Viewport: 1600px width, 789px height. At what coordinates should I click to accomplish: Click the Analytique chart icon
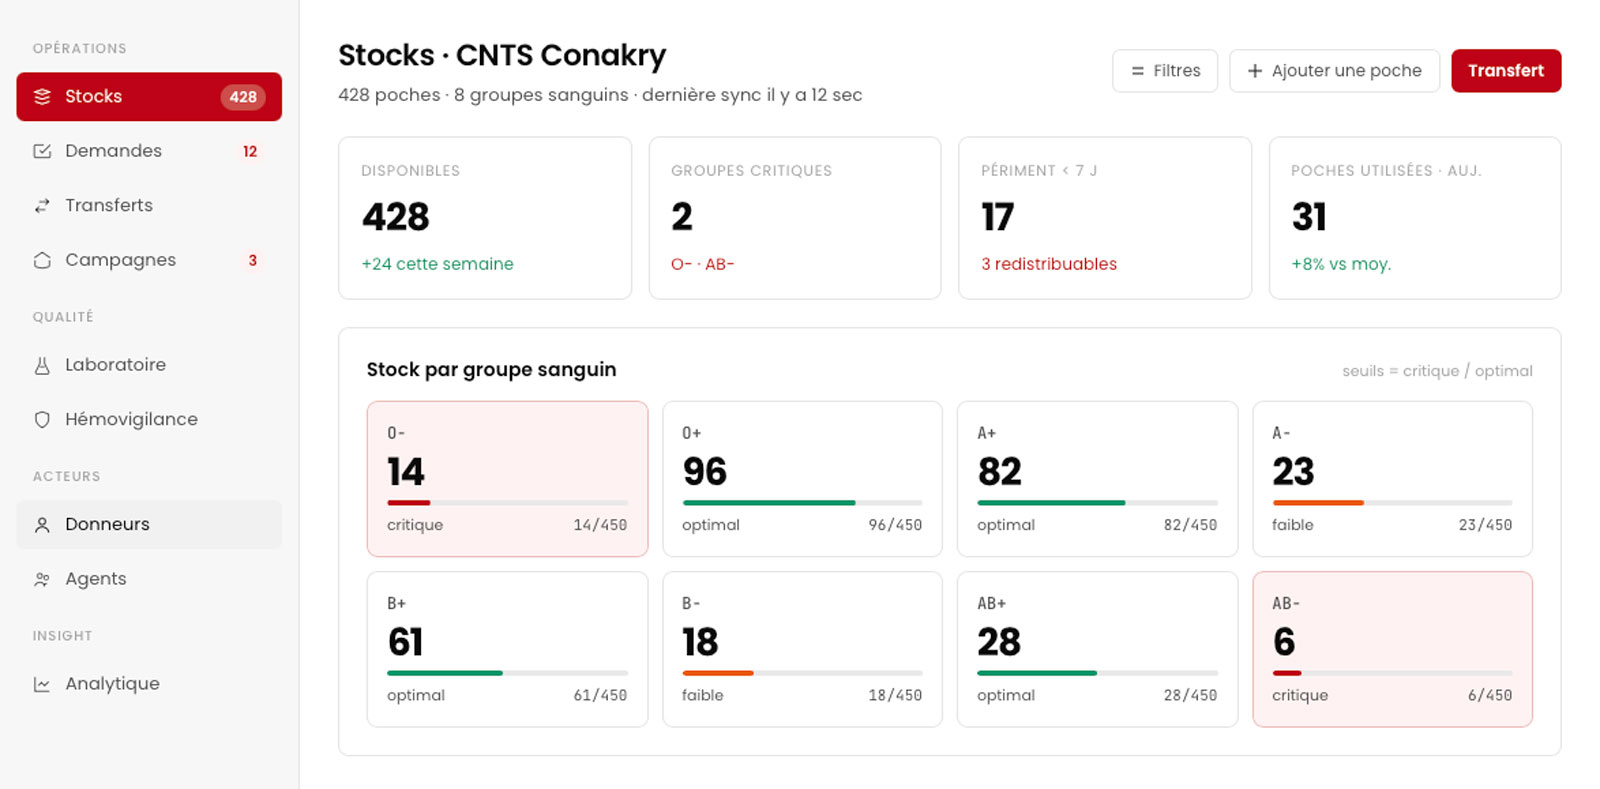click(42, 684)
